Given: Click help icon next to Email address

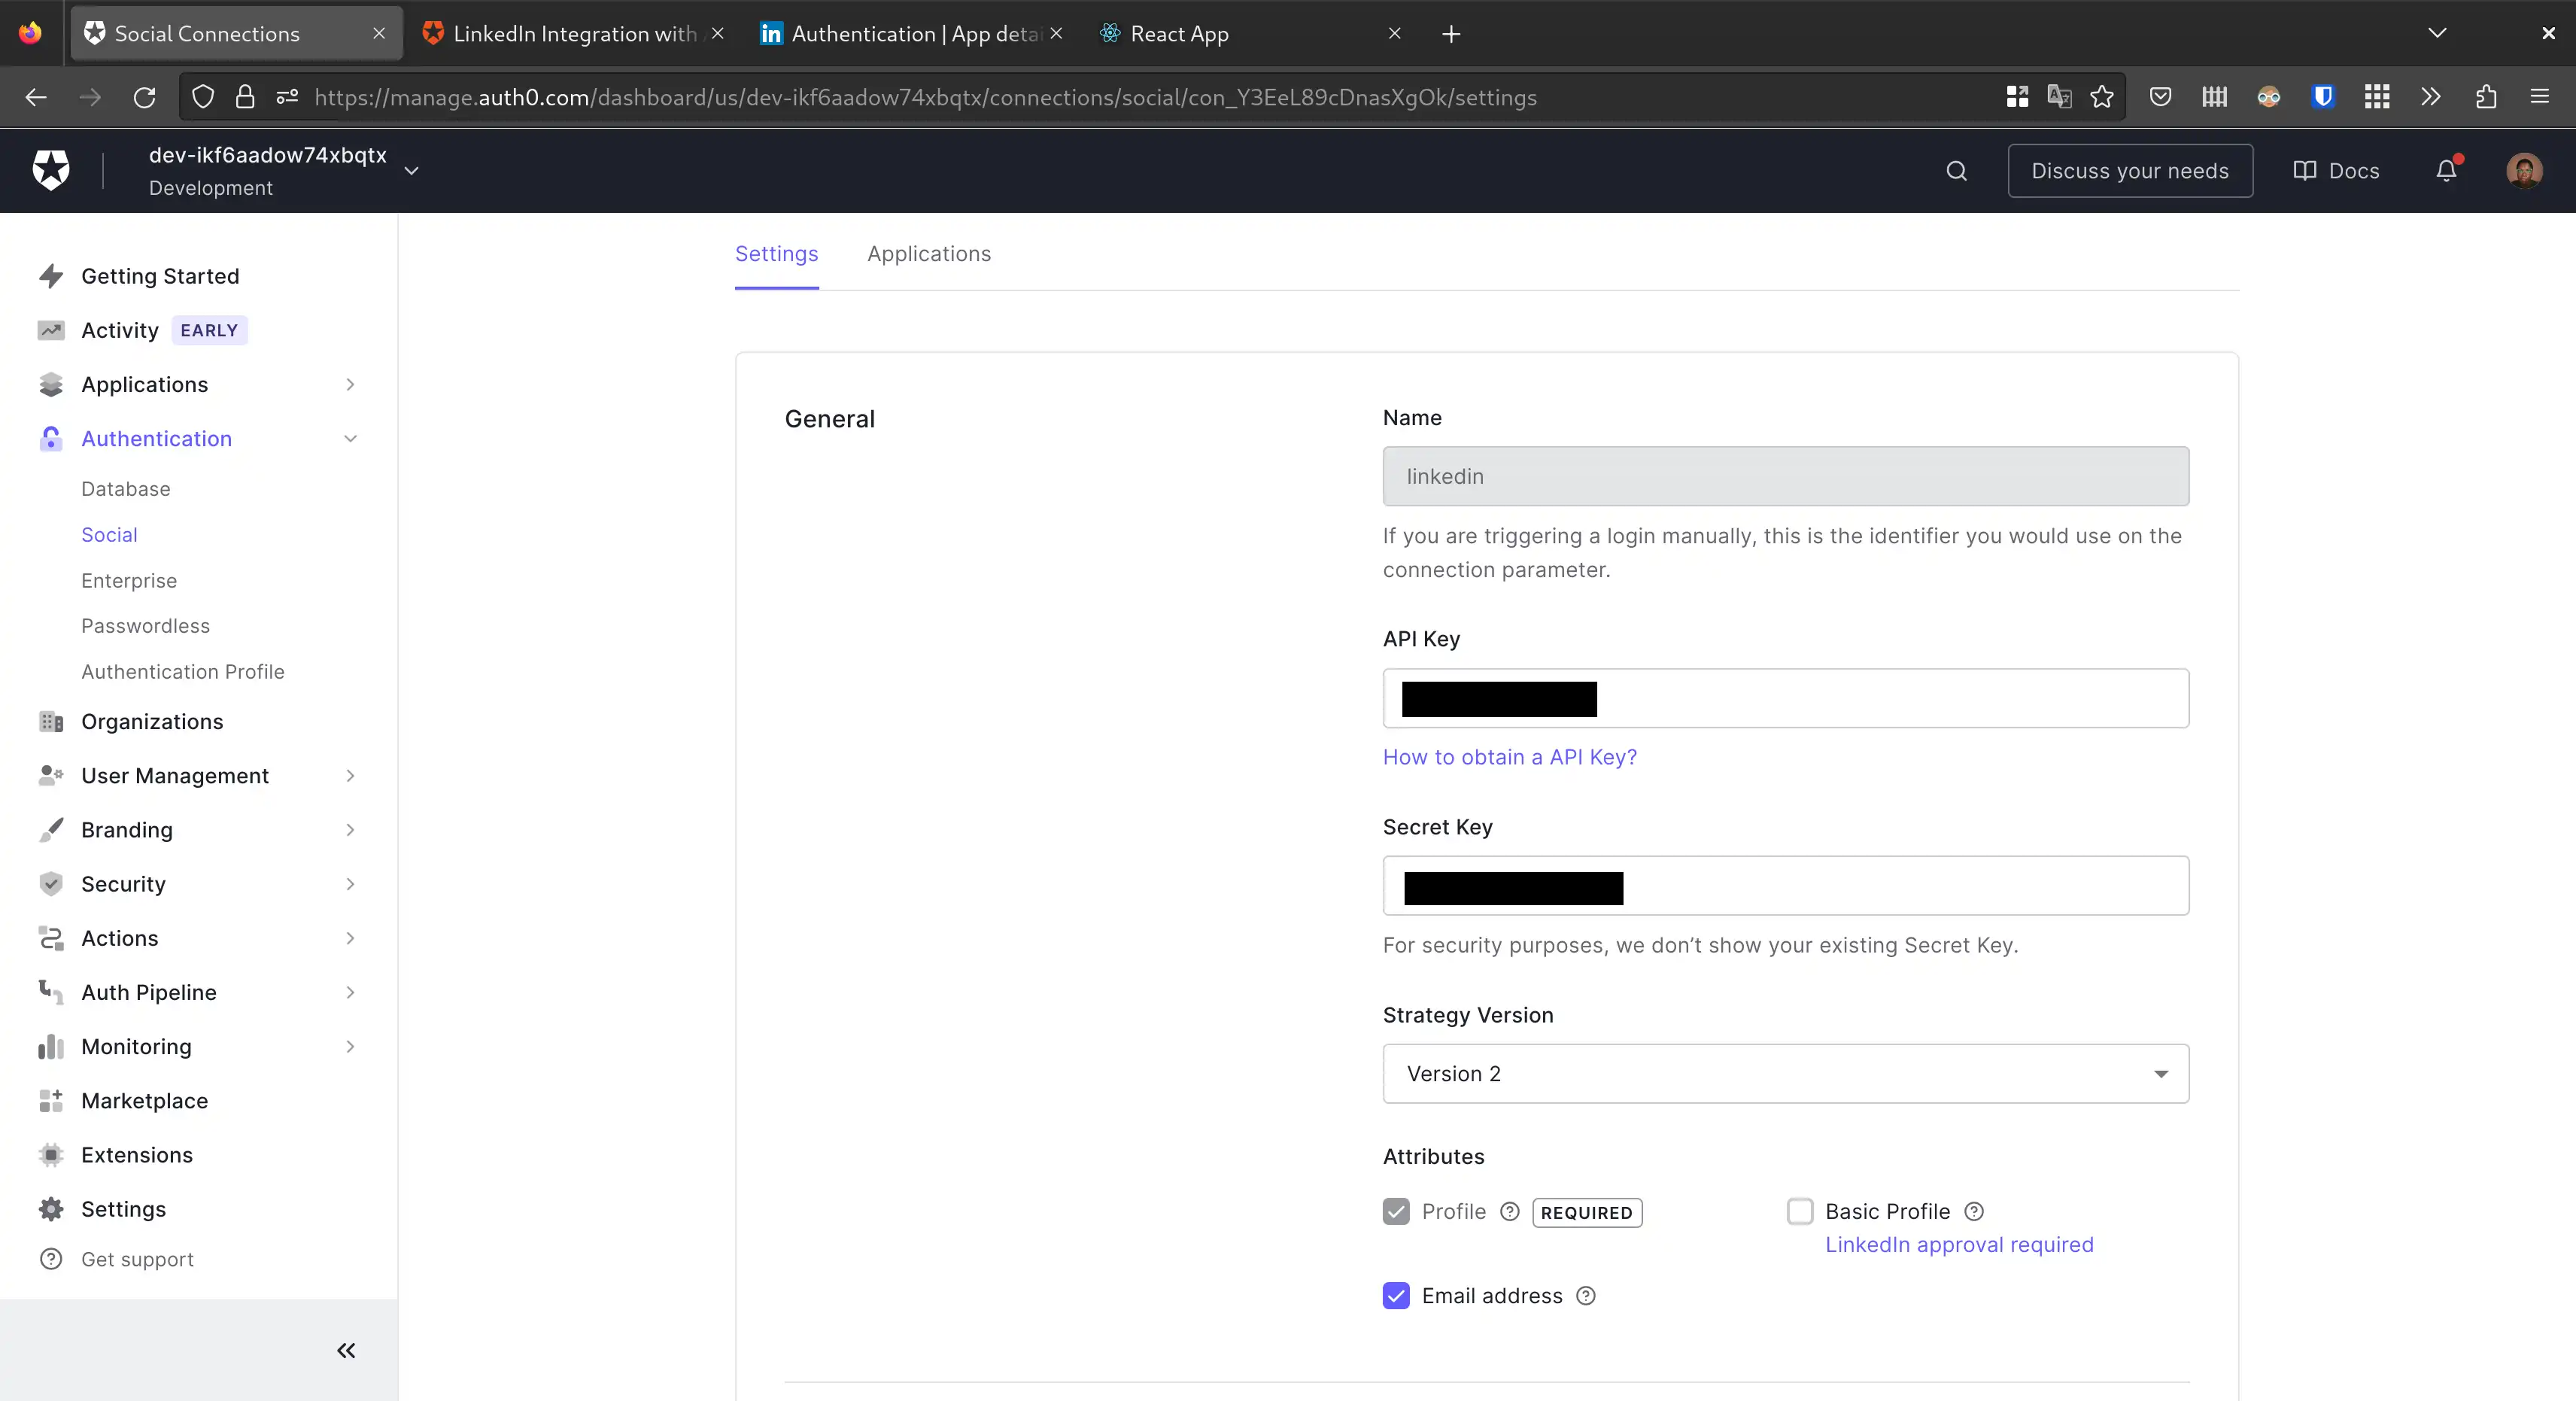Looking at the screenshot, I should (1586, 1296).
